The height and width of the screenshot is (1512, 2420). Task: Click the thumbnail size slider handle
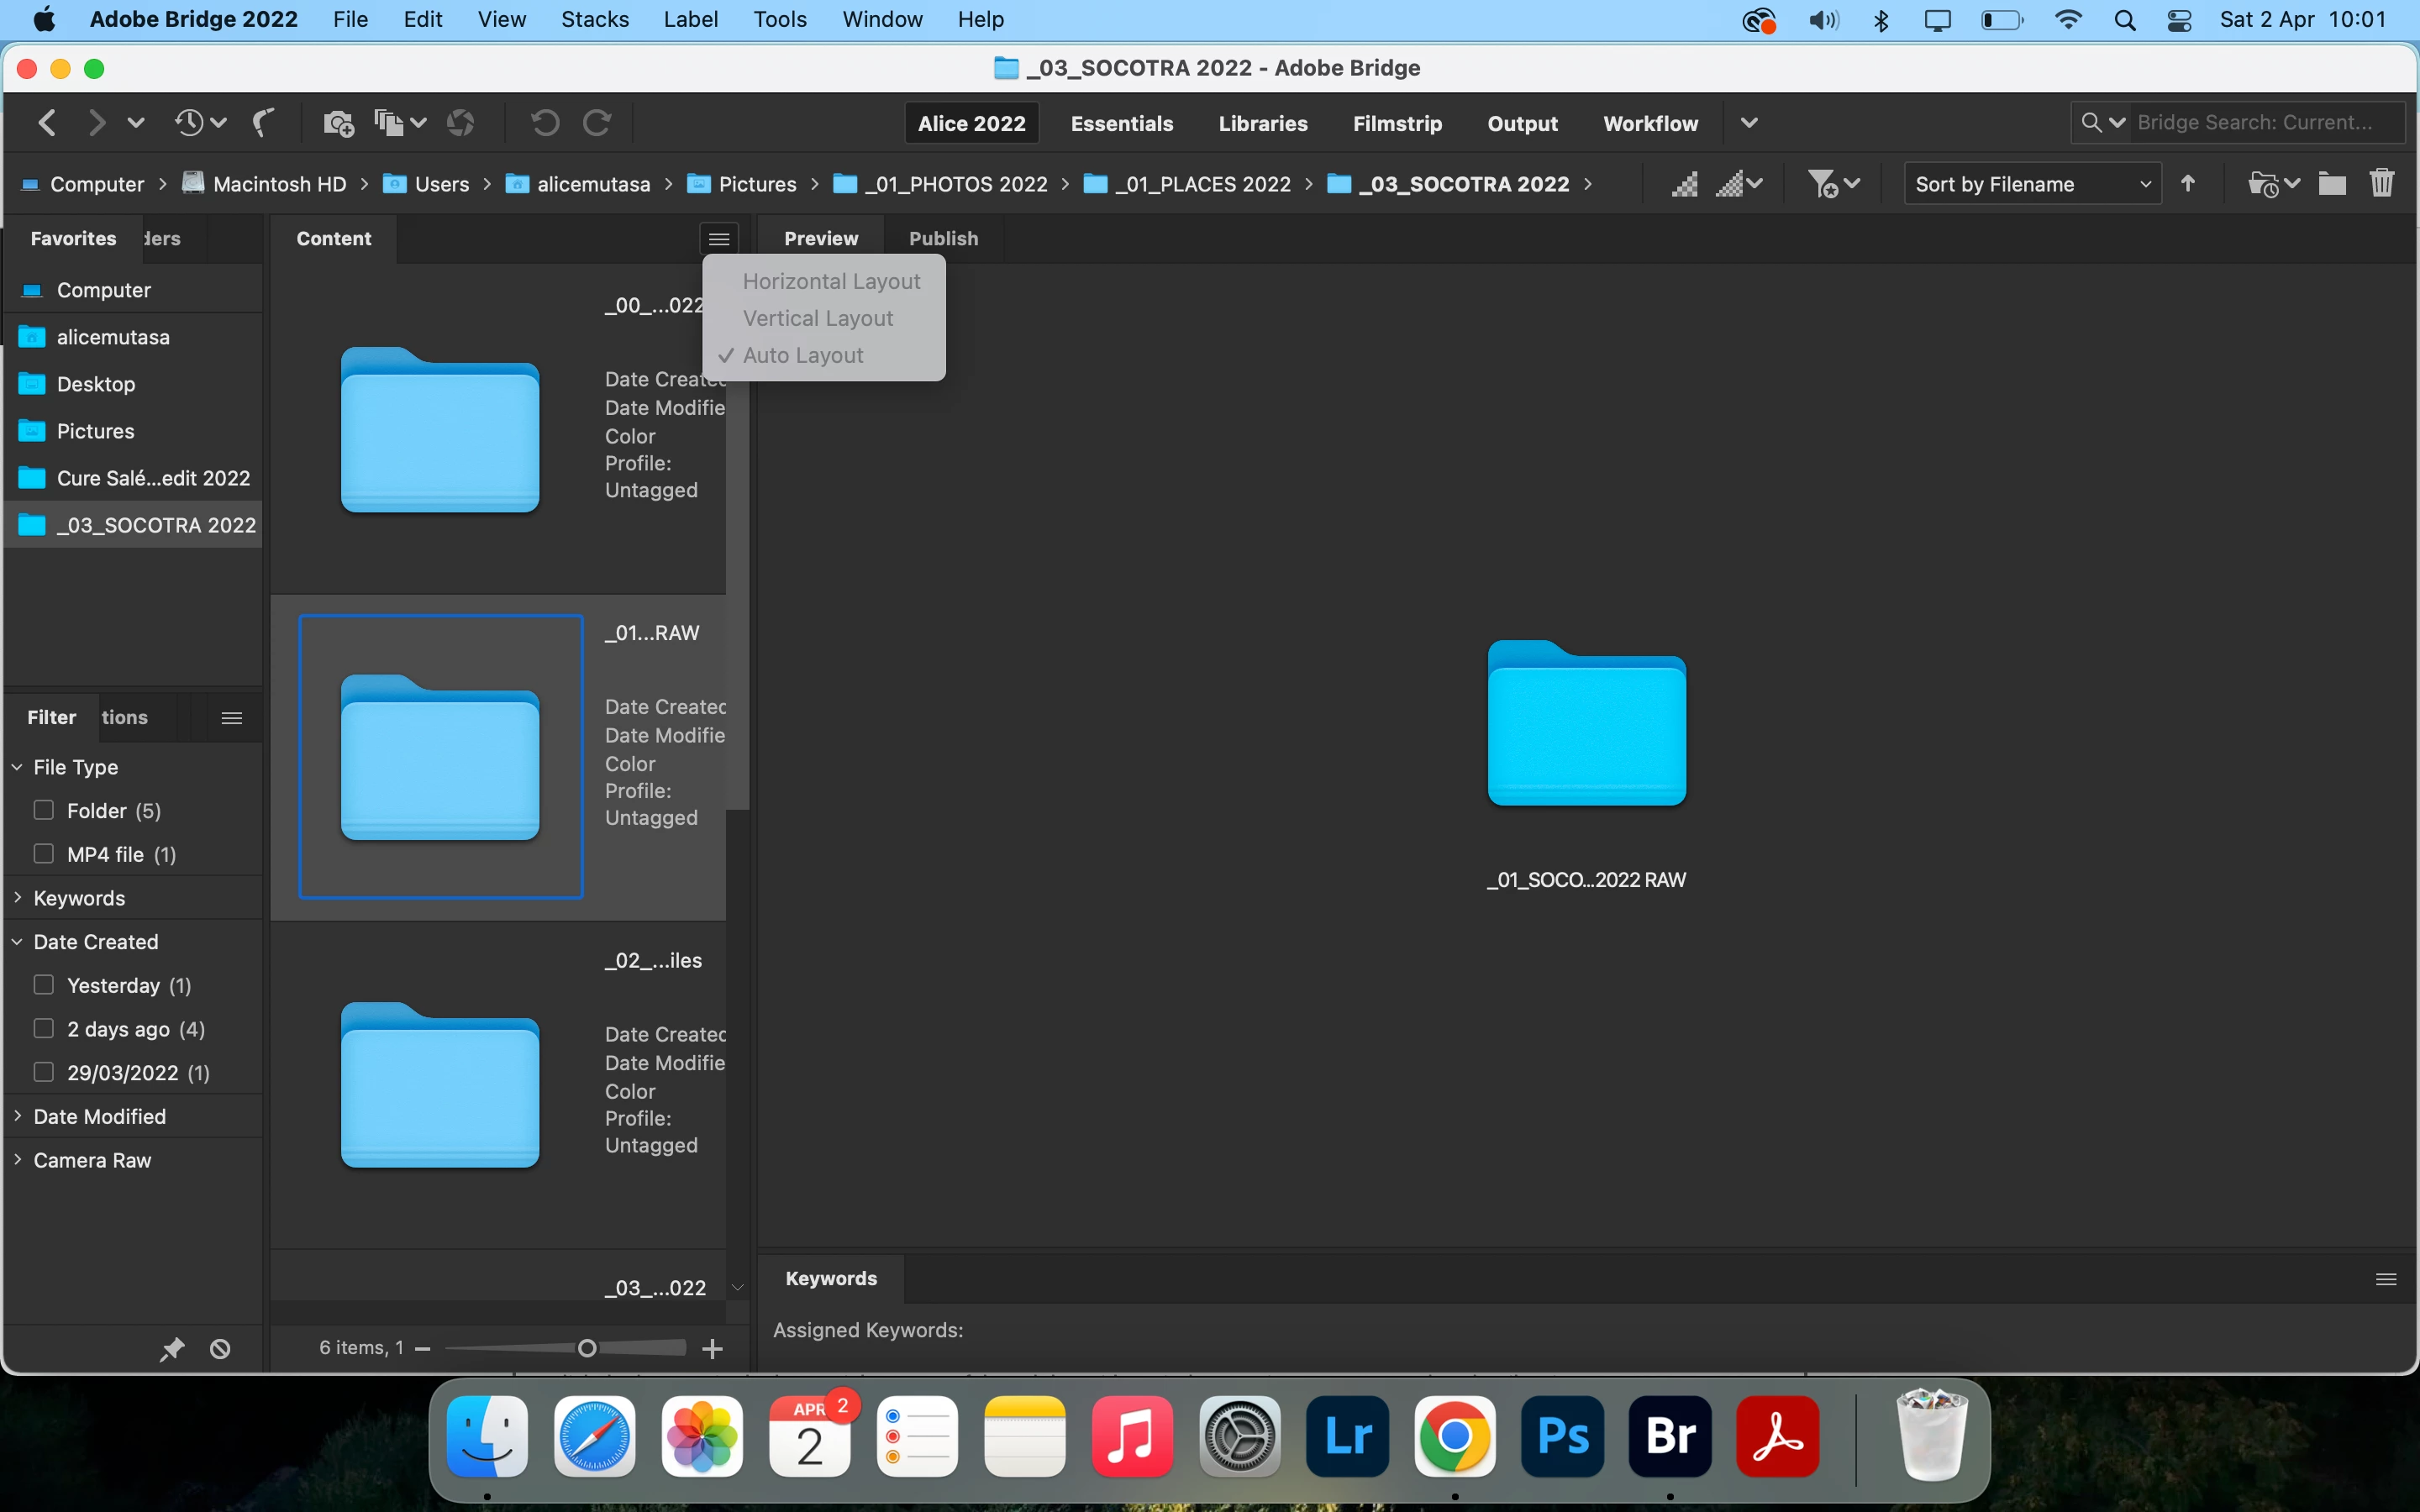[587, 1349]
